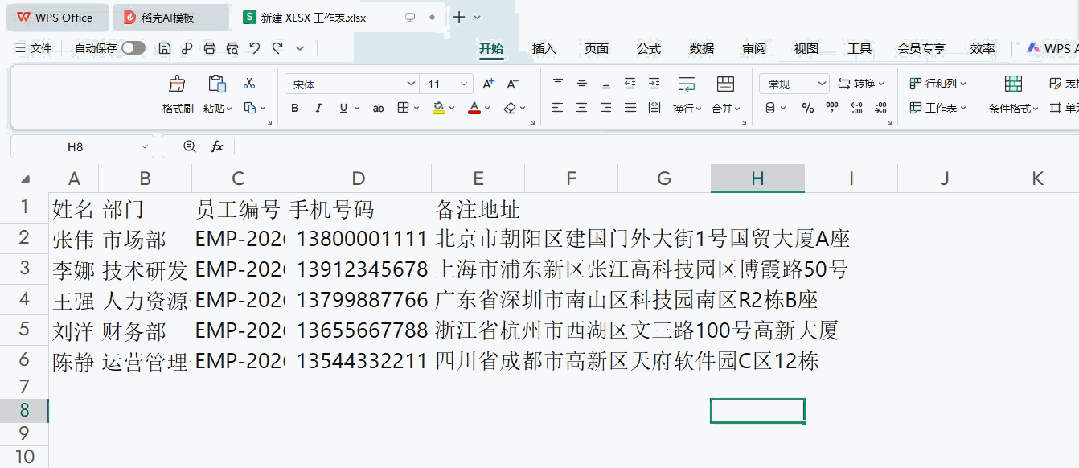The width and height of the screenshot is (1079, 468).
Task: Click the zoom magnifier icon near formula bar
Action: [189, 147]
